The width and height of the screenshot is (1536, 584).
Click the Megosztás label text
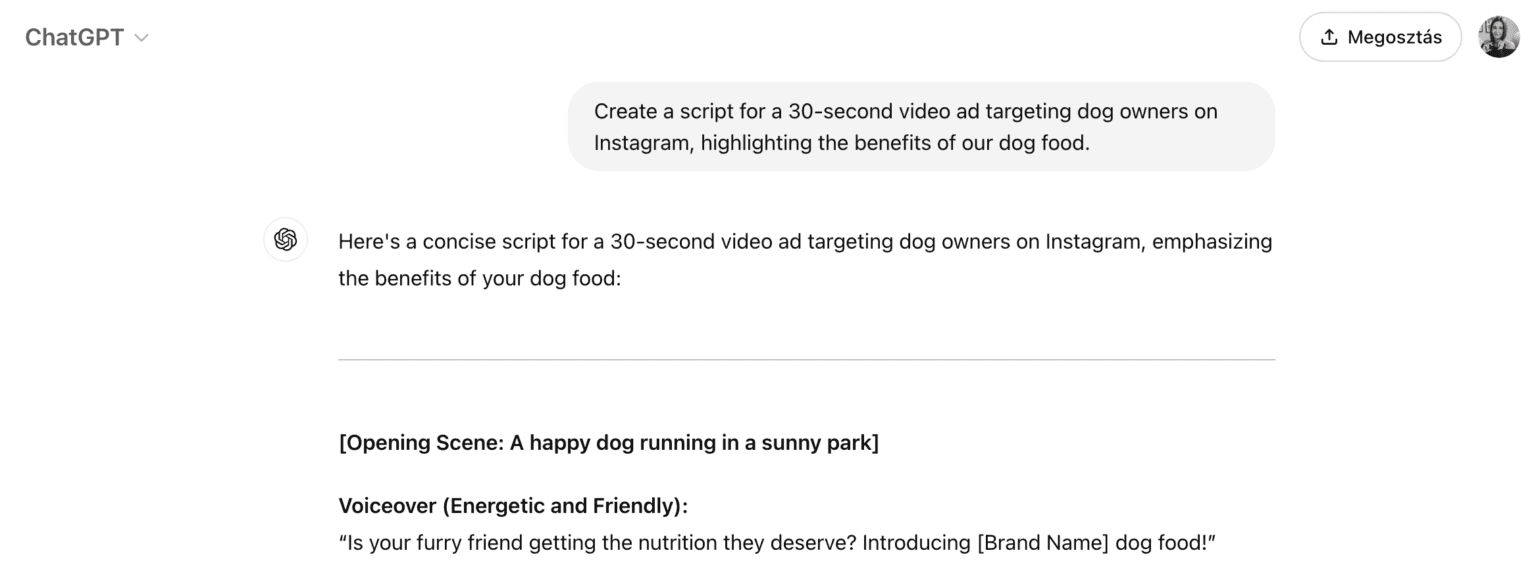pyautogui.click(x=1394, y=36)
